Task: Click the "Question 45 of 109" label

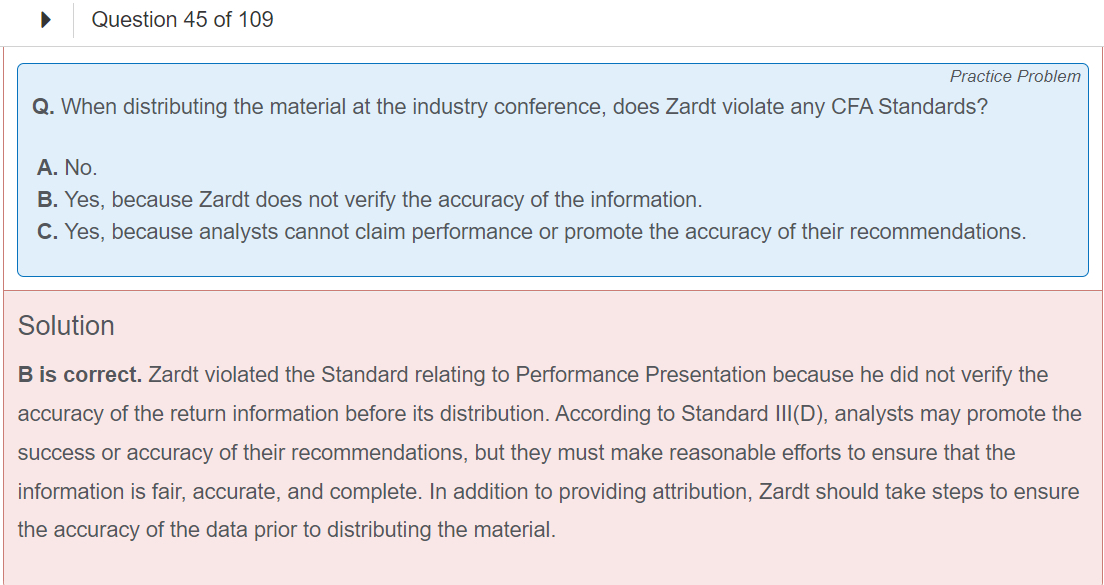Action: pos(182,20)
